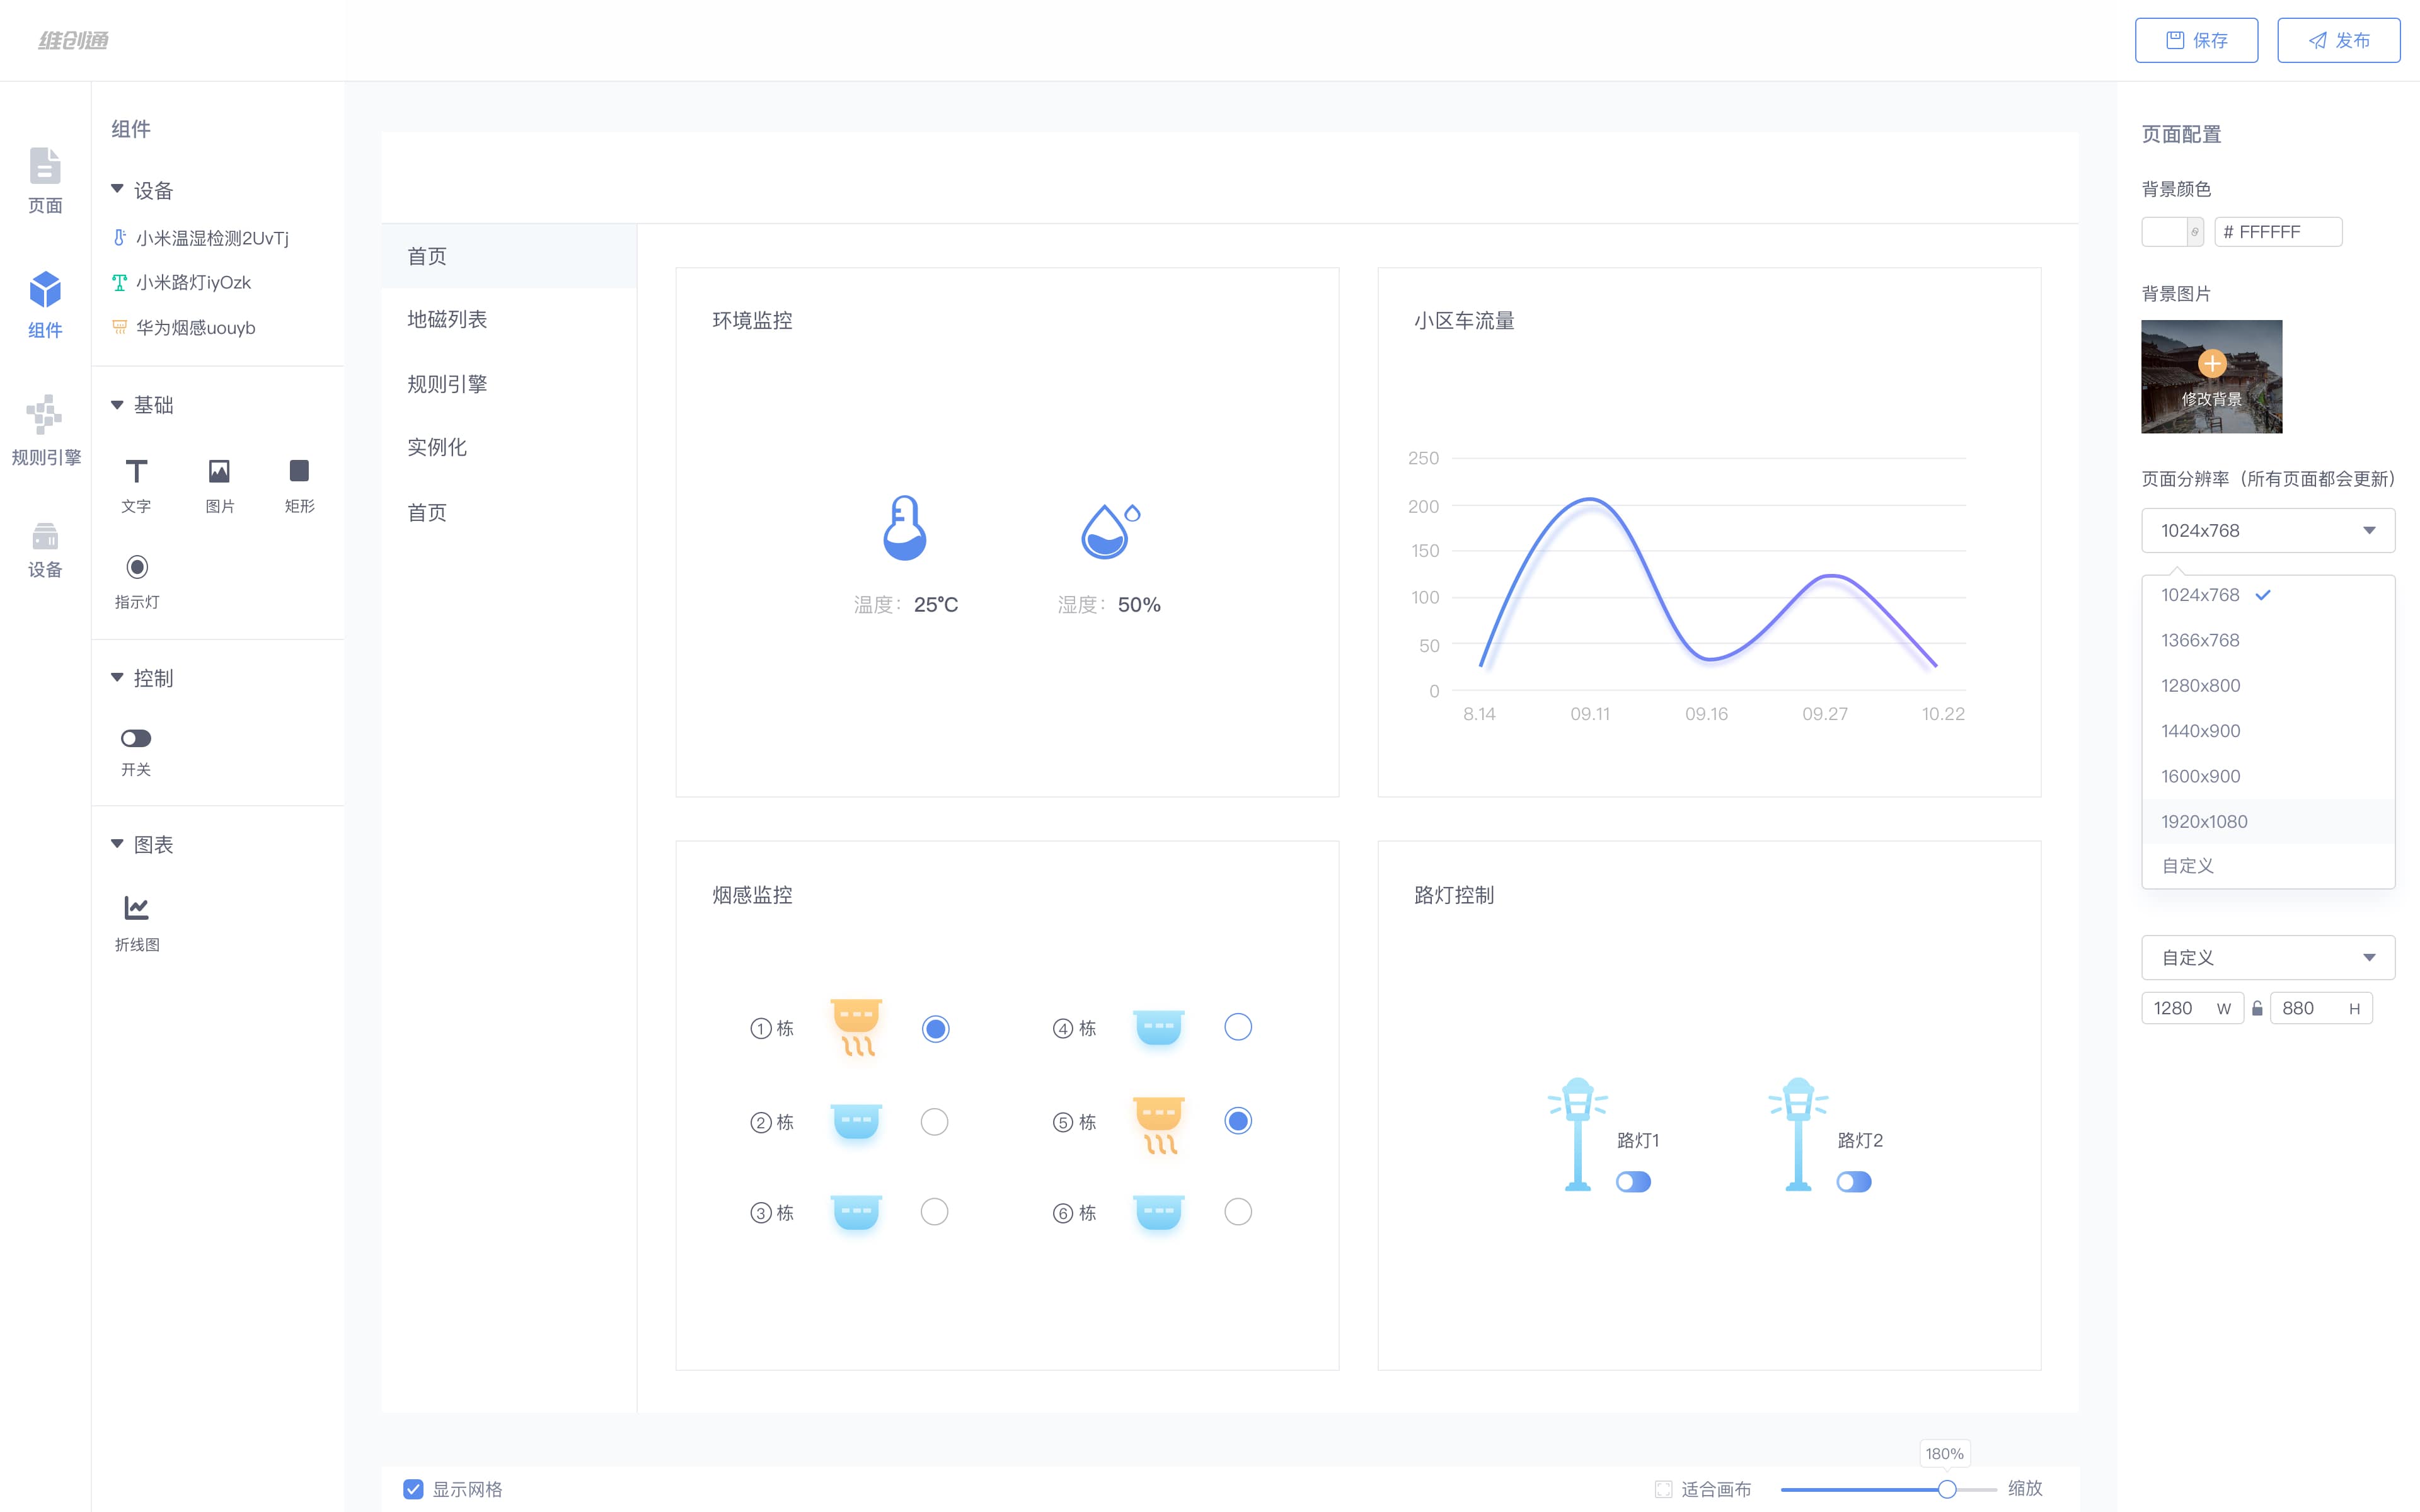
Task: Open the 规则引擎 sidebar icon
Action: [x=45, y=430]
